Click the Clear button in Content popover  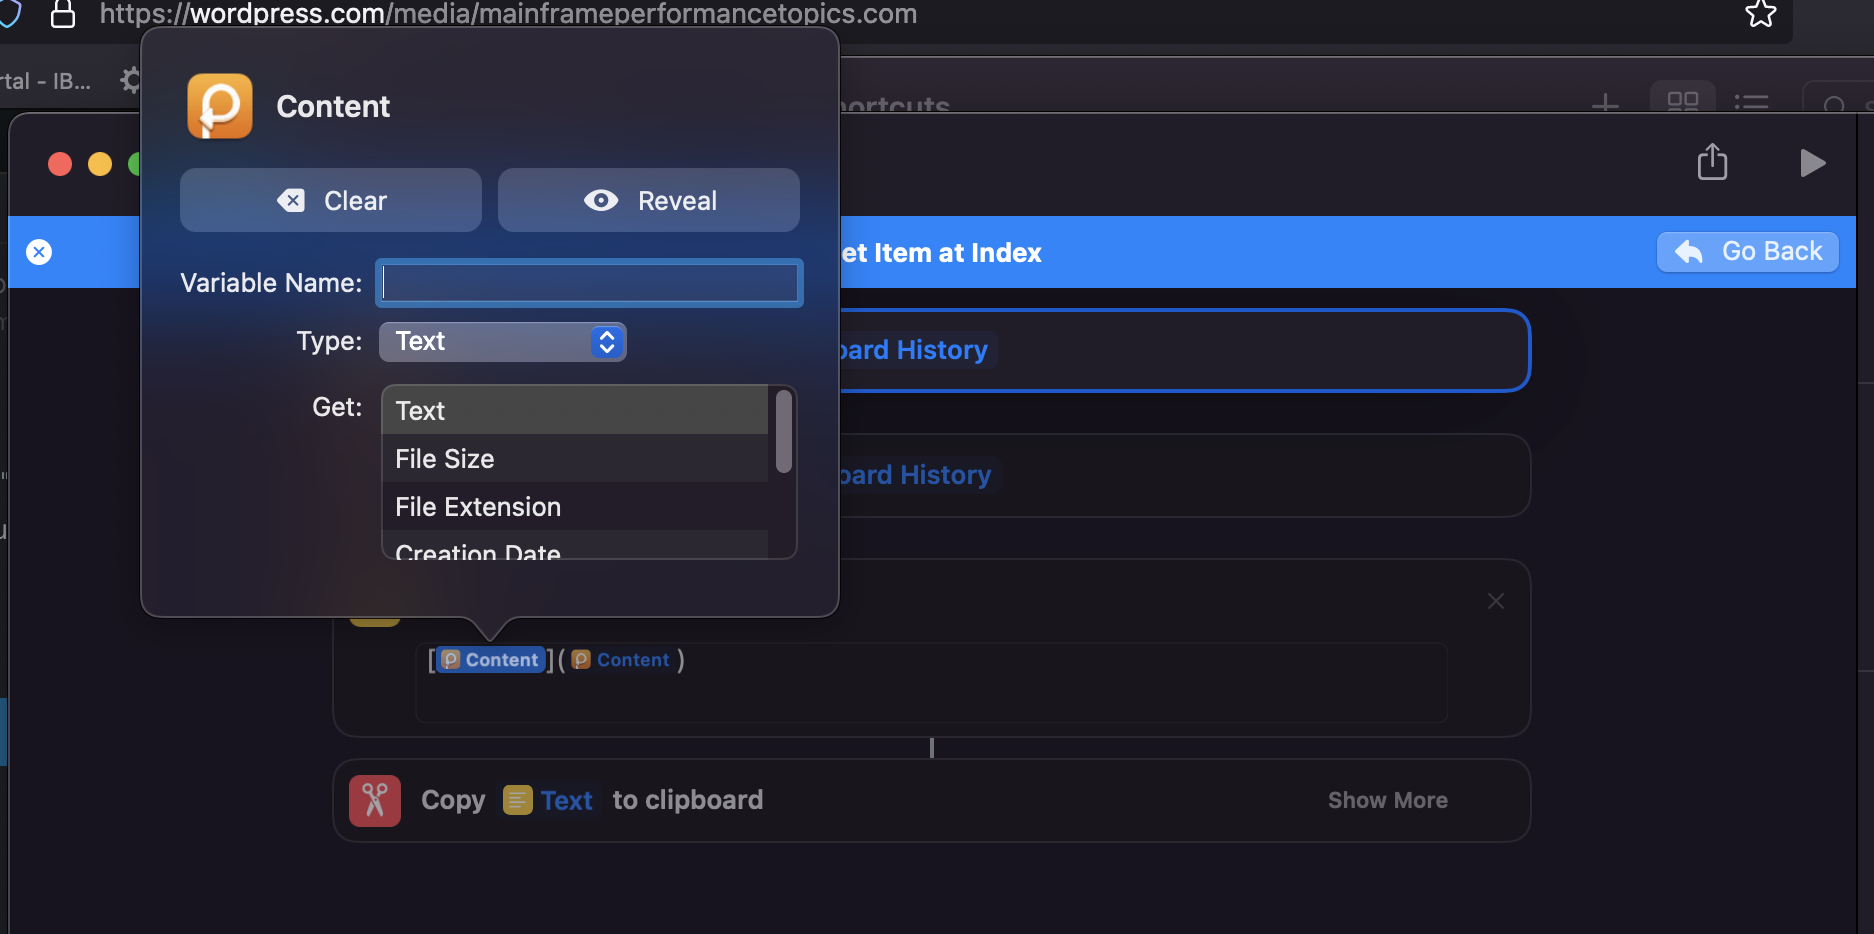(331, 201)
